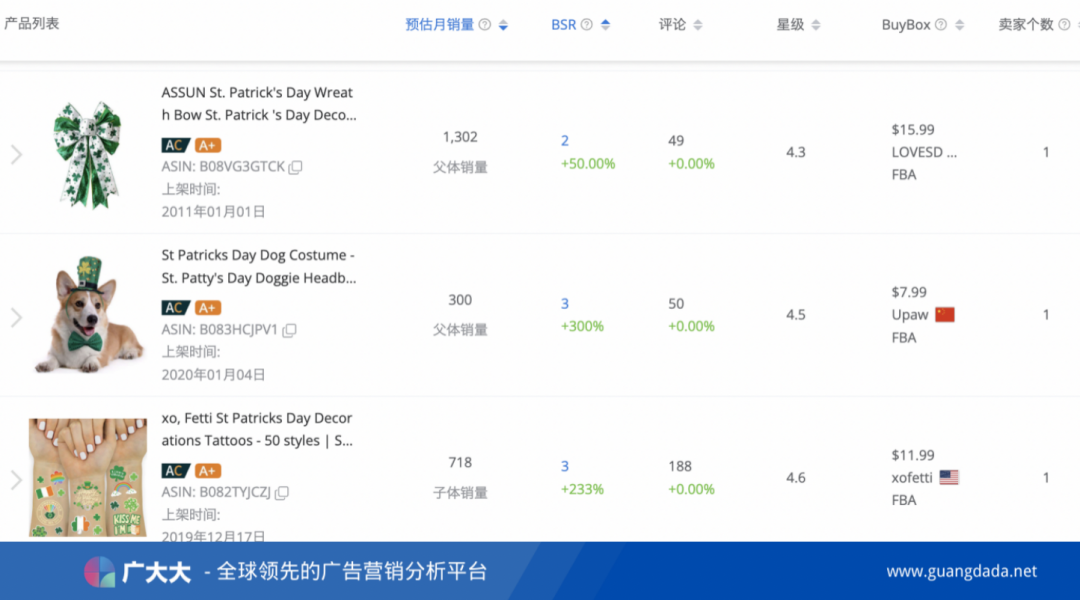The image size is (1080, 600).
Task: Click AC badge on xo, Fetti tattoos row
Action: pos(175,471)
